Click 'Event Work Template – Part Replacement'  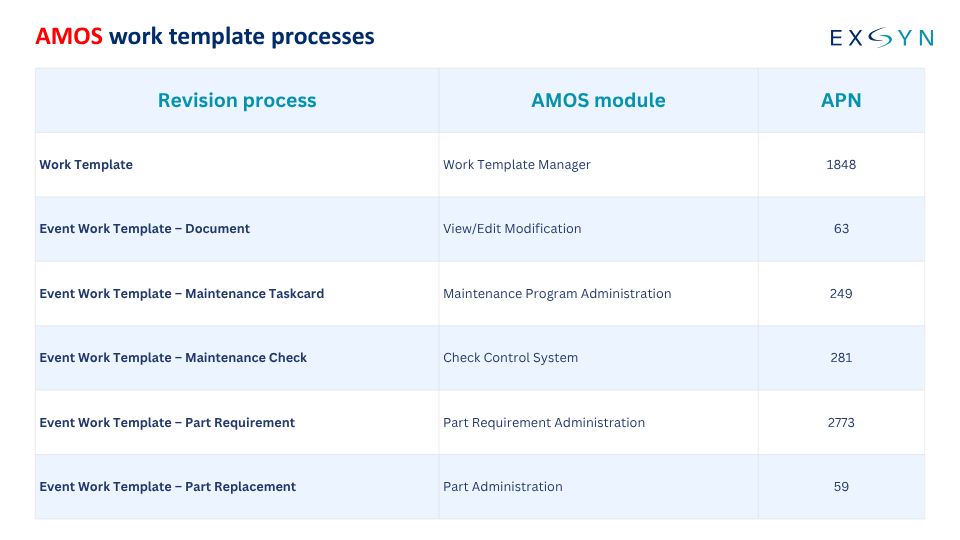[x=168, y=487]
